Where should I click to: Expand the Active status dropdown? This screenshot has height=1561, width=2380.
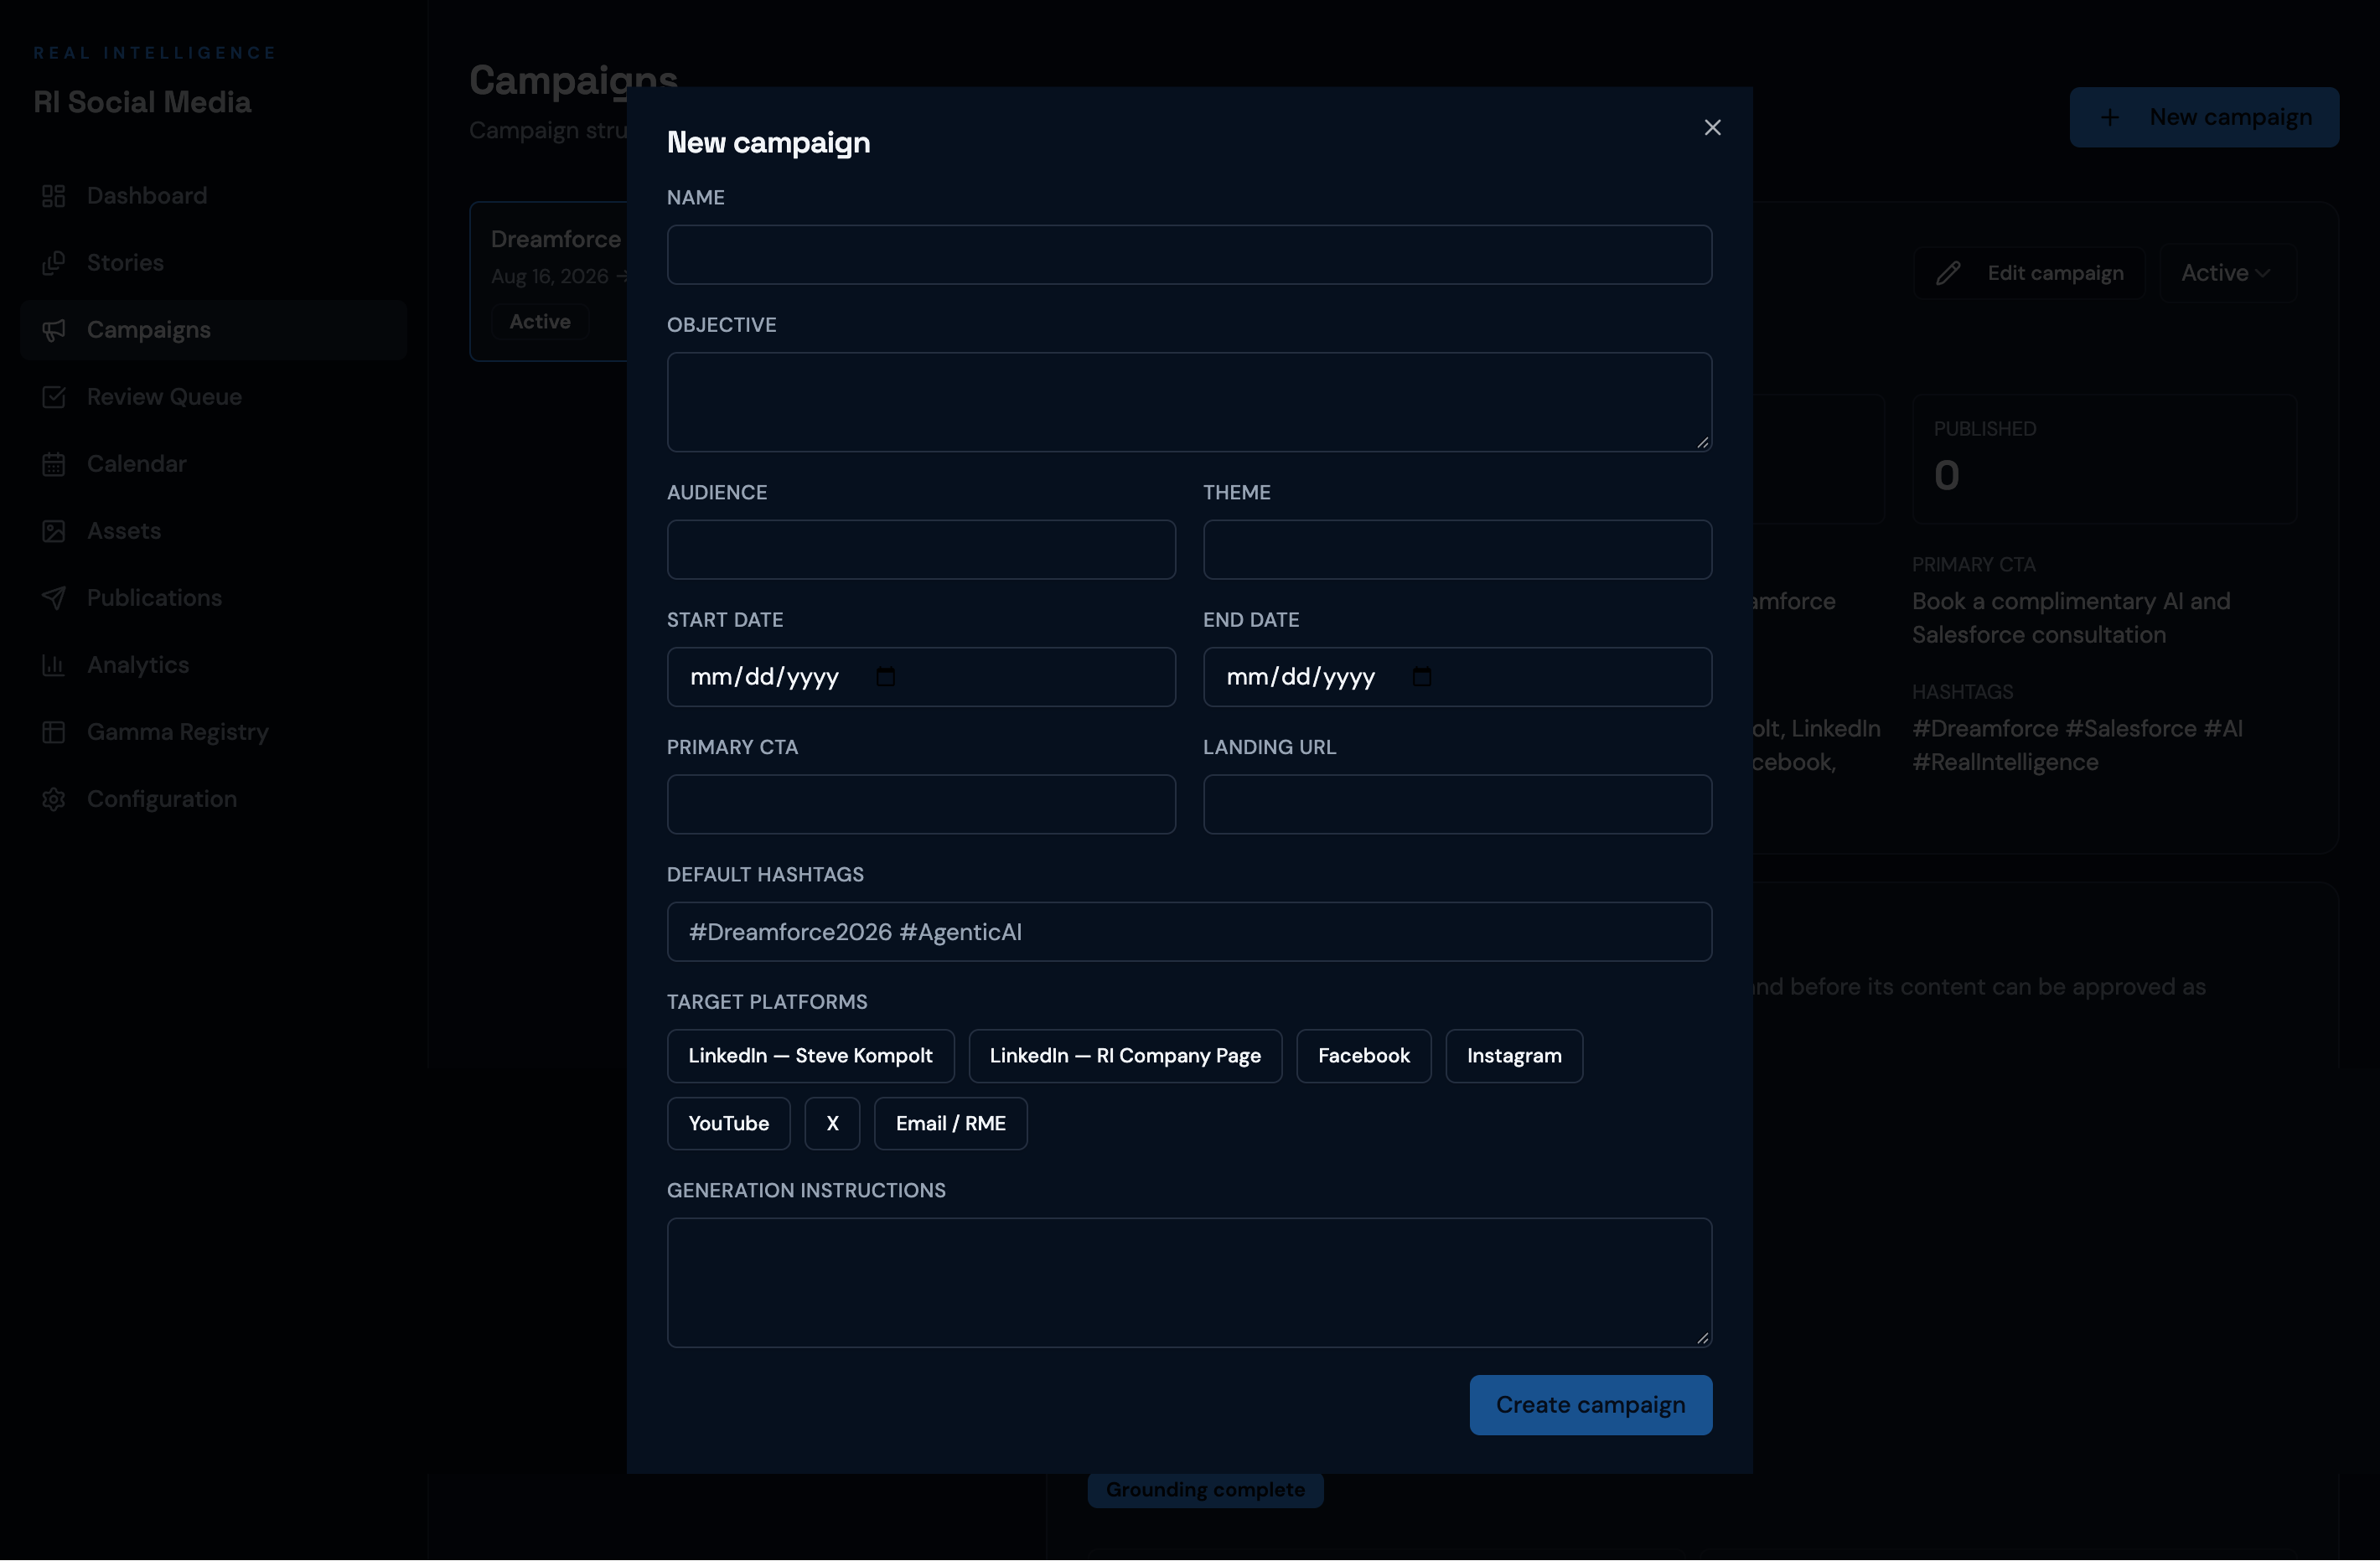(x=2227, y=273)
